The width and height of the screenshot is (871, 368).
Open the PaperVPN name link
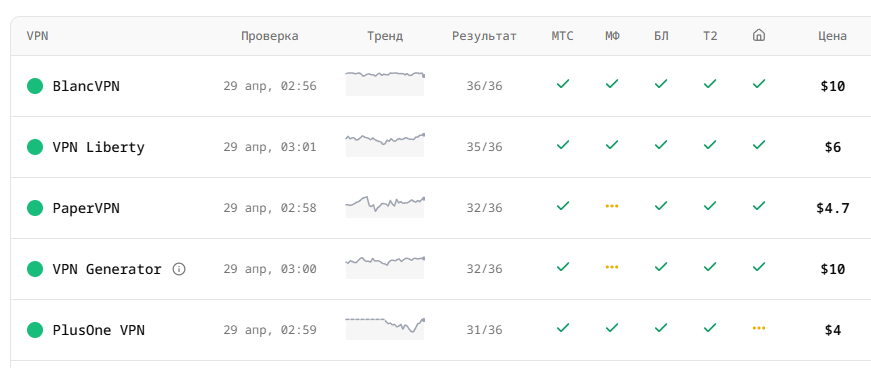click(x=86, y=208)
